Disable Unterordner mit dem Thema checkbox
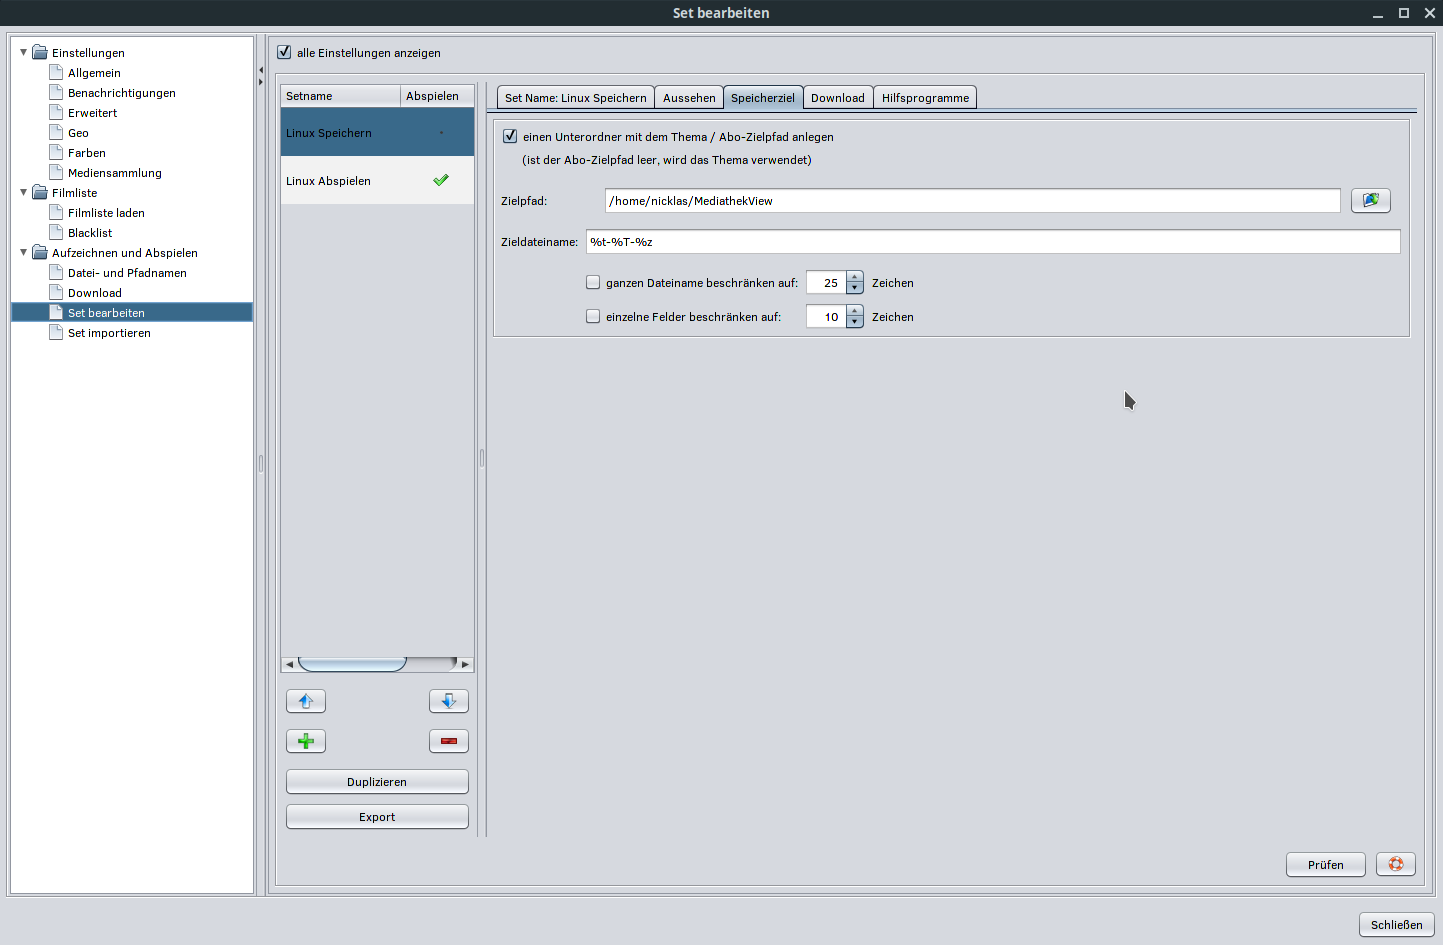Viewport: 1443px width, 945px height. tap(510, 136)
